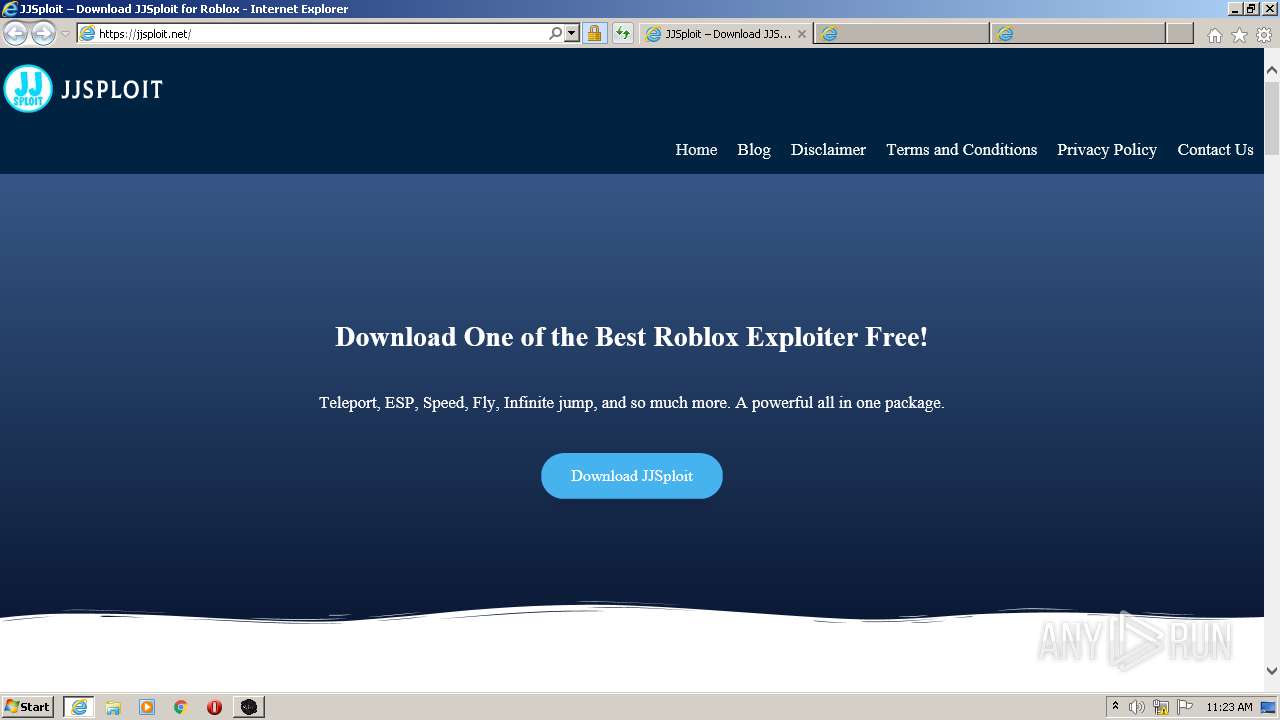
Task: Click the scrollbar up arrow
Action: pos(1272,70)
